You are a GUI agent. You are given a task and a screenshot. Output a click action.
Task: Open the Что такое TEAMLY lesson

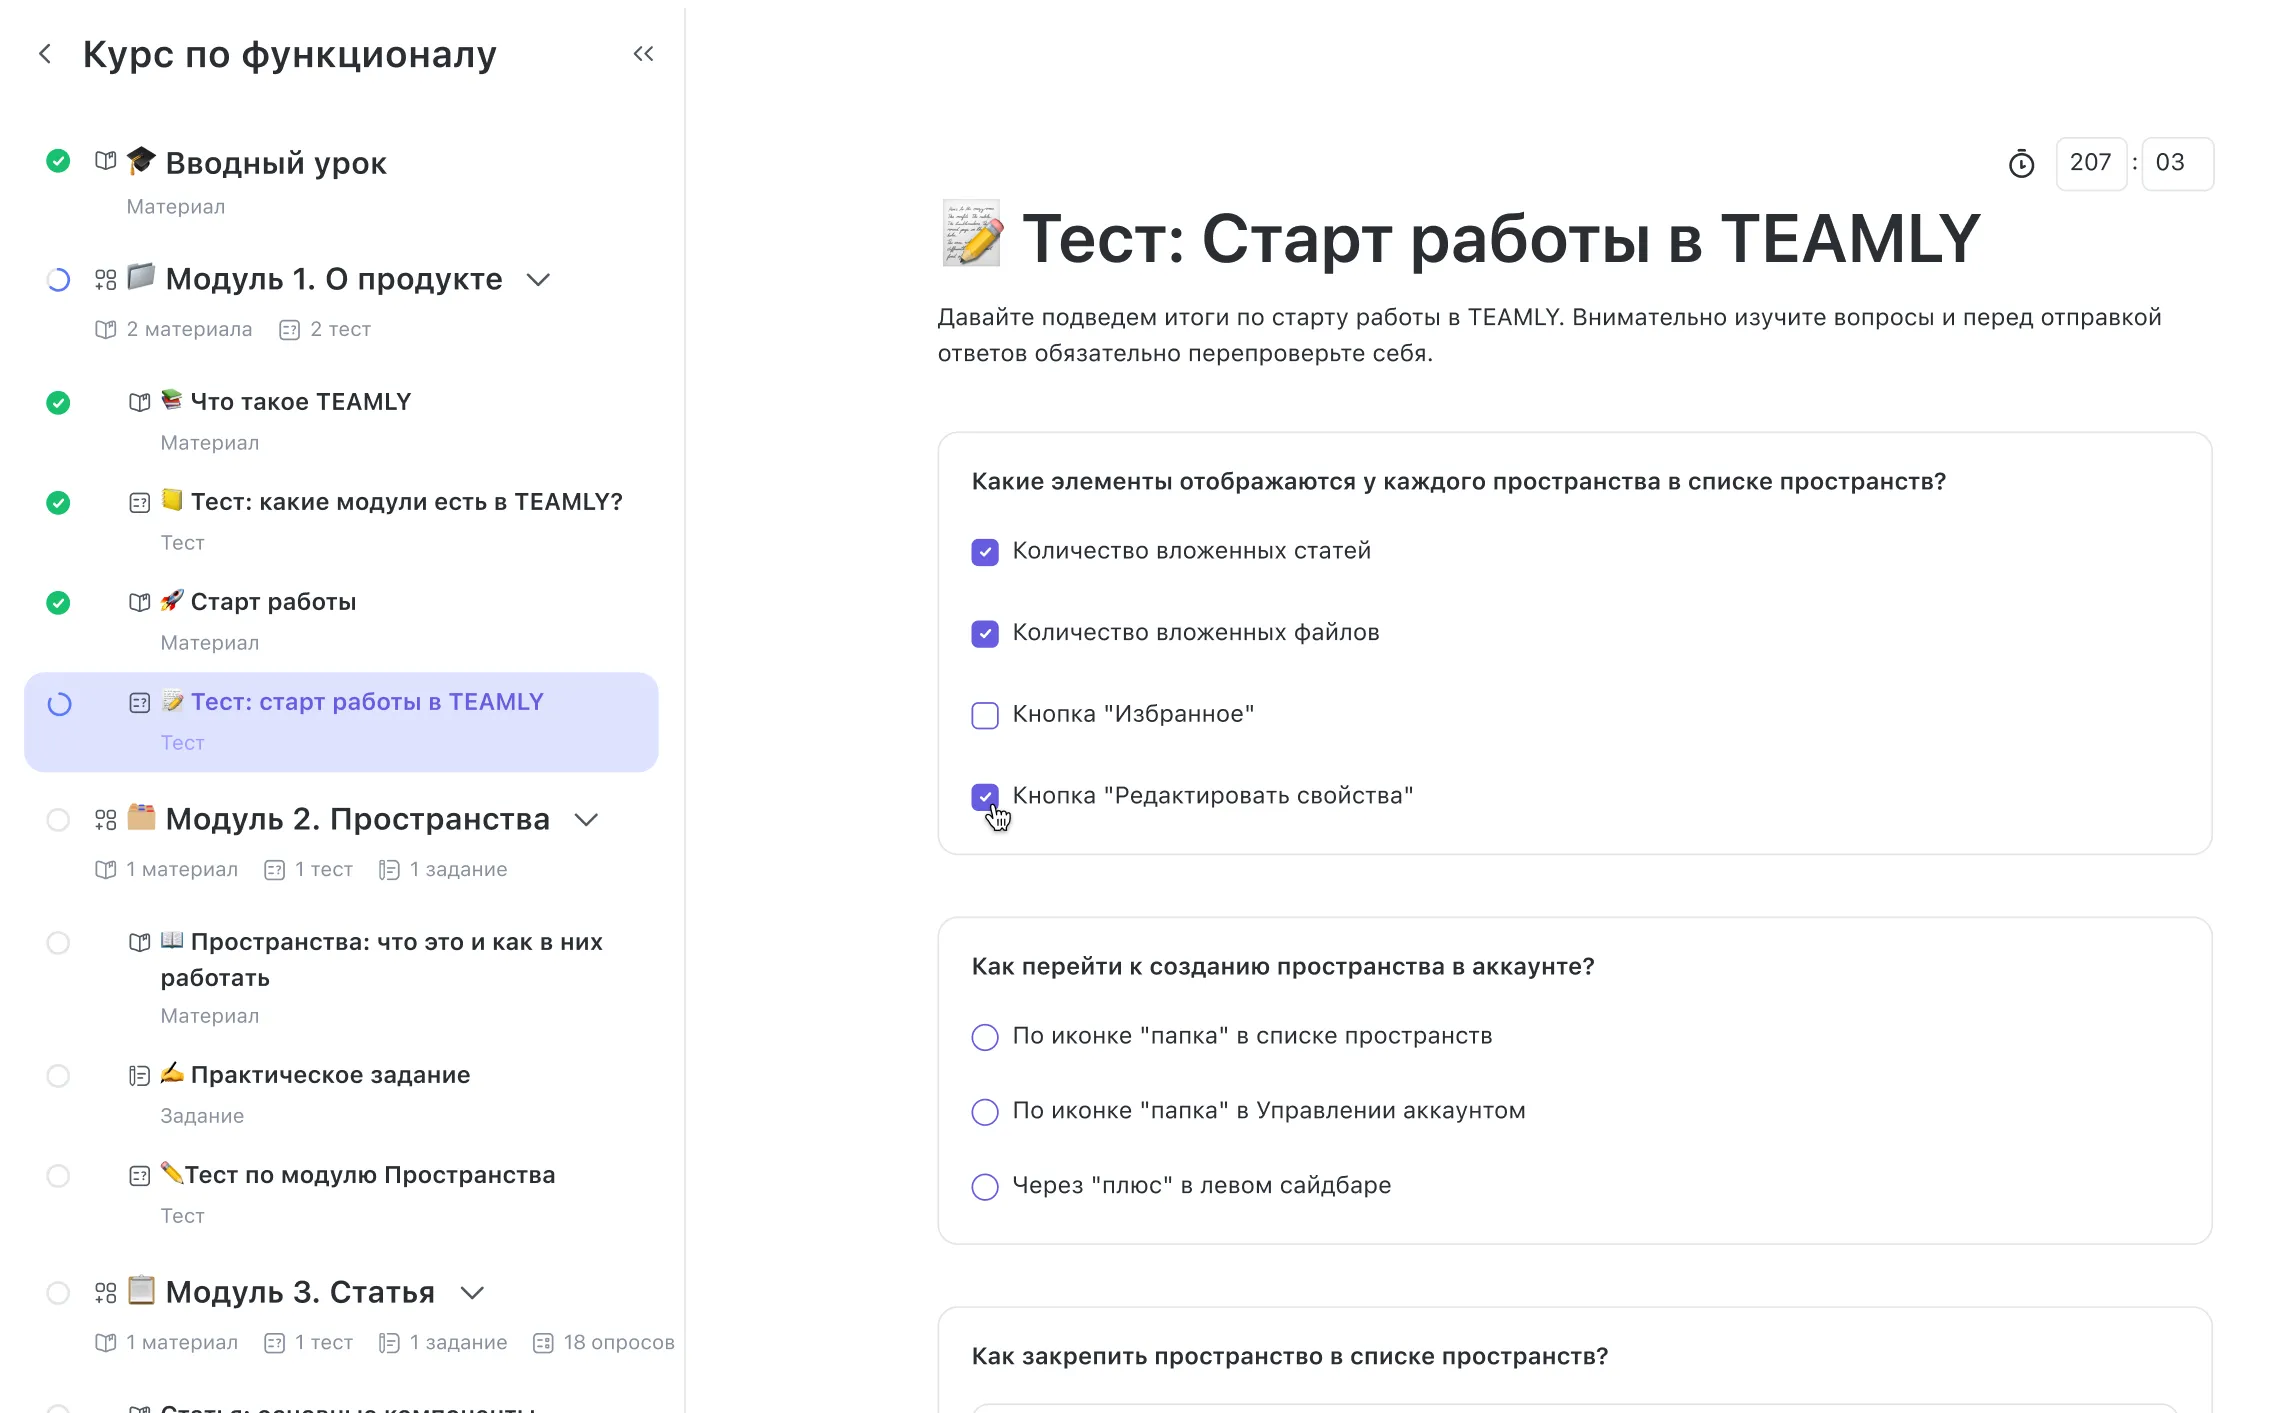coord(300,402)
